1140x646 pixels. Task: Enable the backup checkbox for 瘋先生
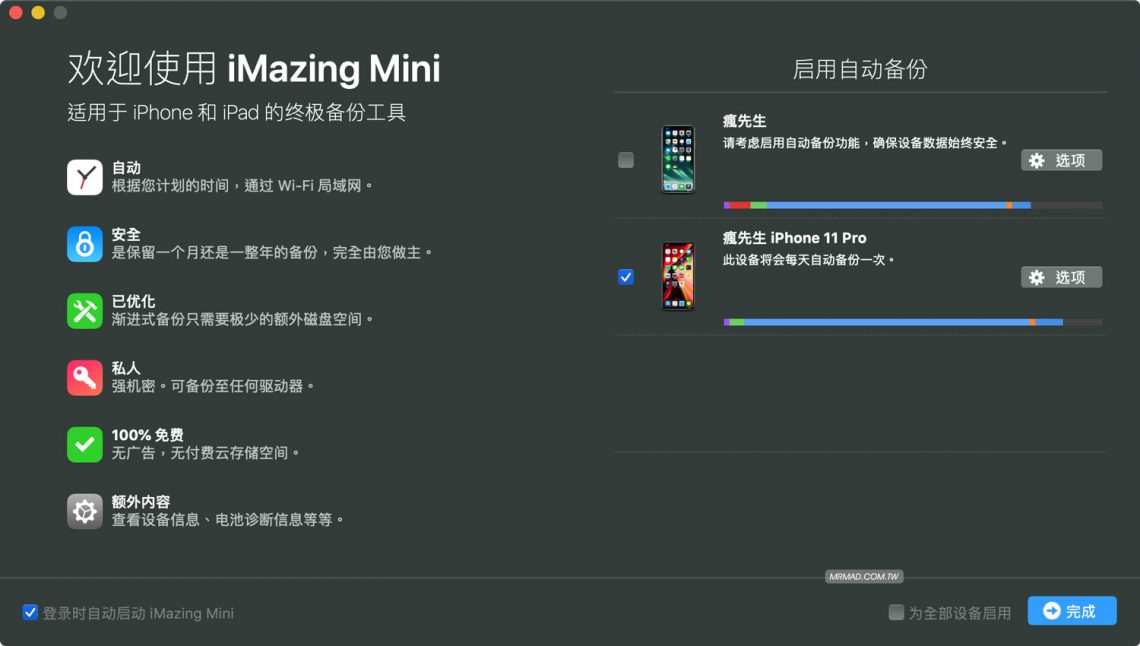626,160
